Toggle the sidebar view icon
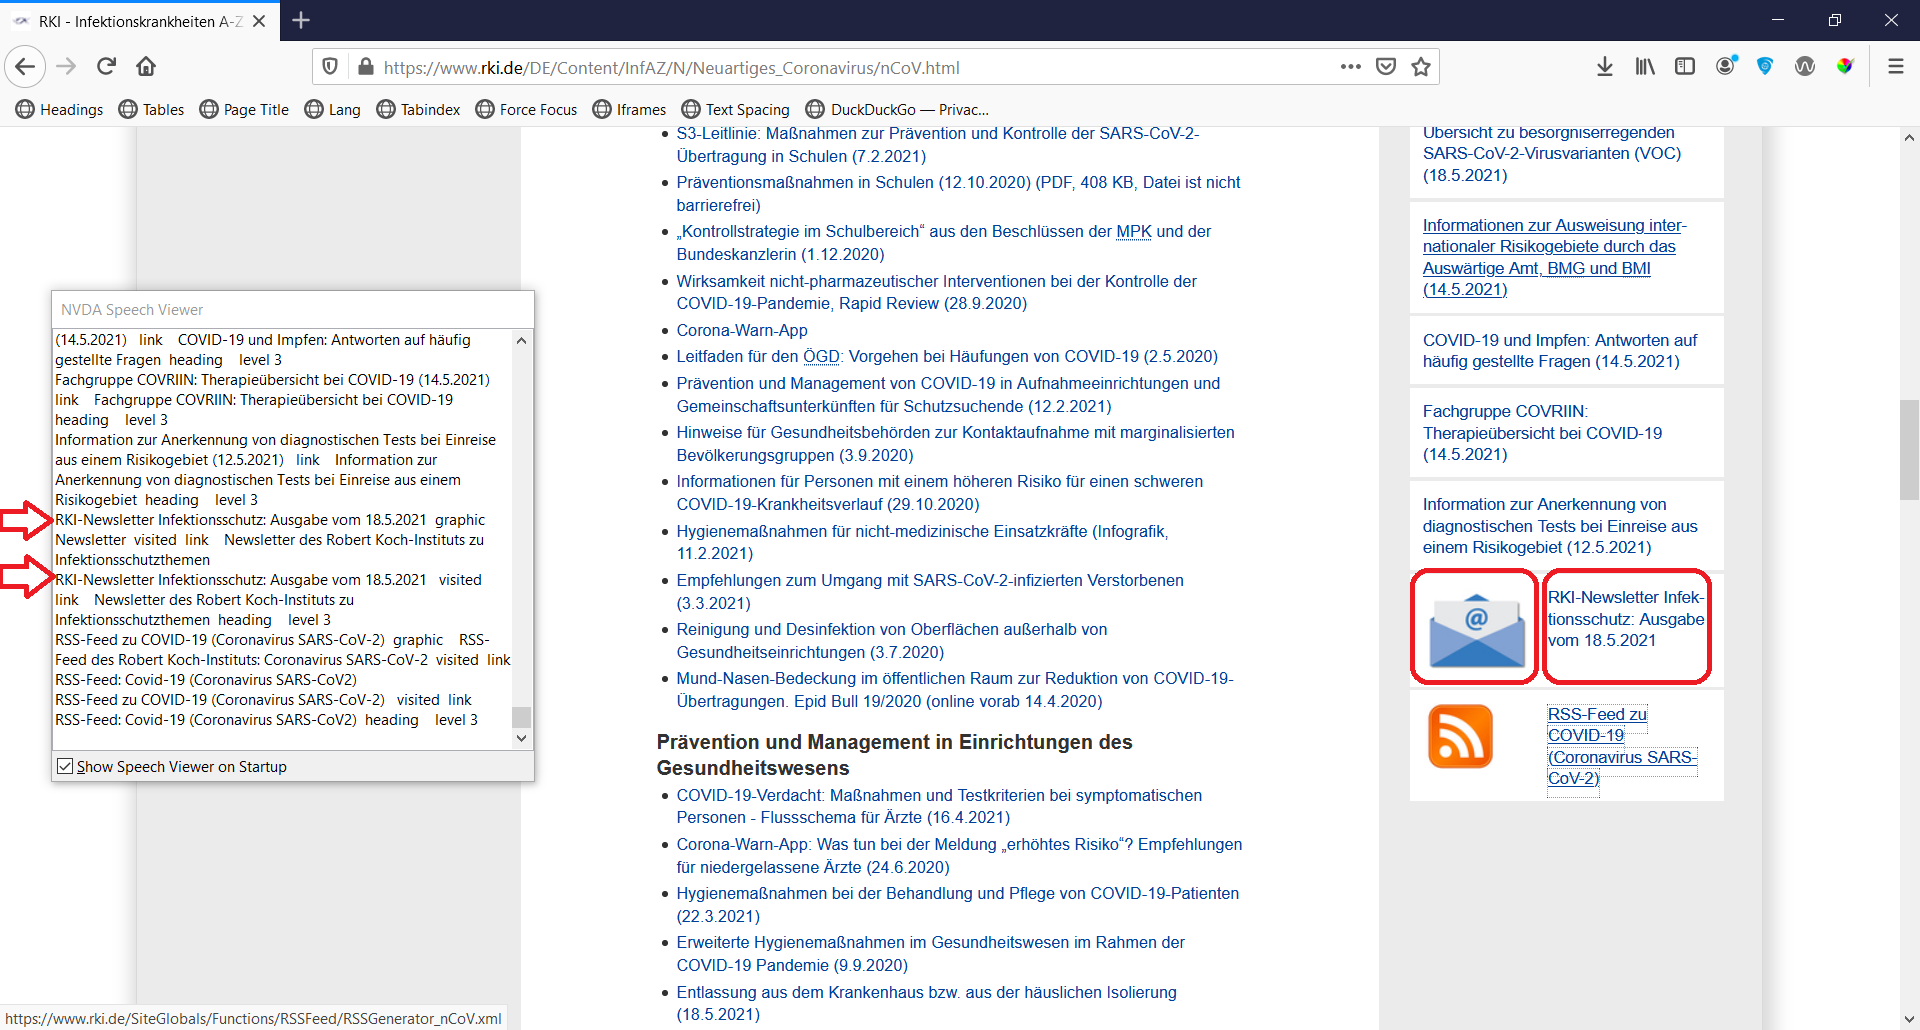Screen dimensions: 1920x1030 coord(1685,67)
